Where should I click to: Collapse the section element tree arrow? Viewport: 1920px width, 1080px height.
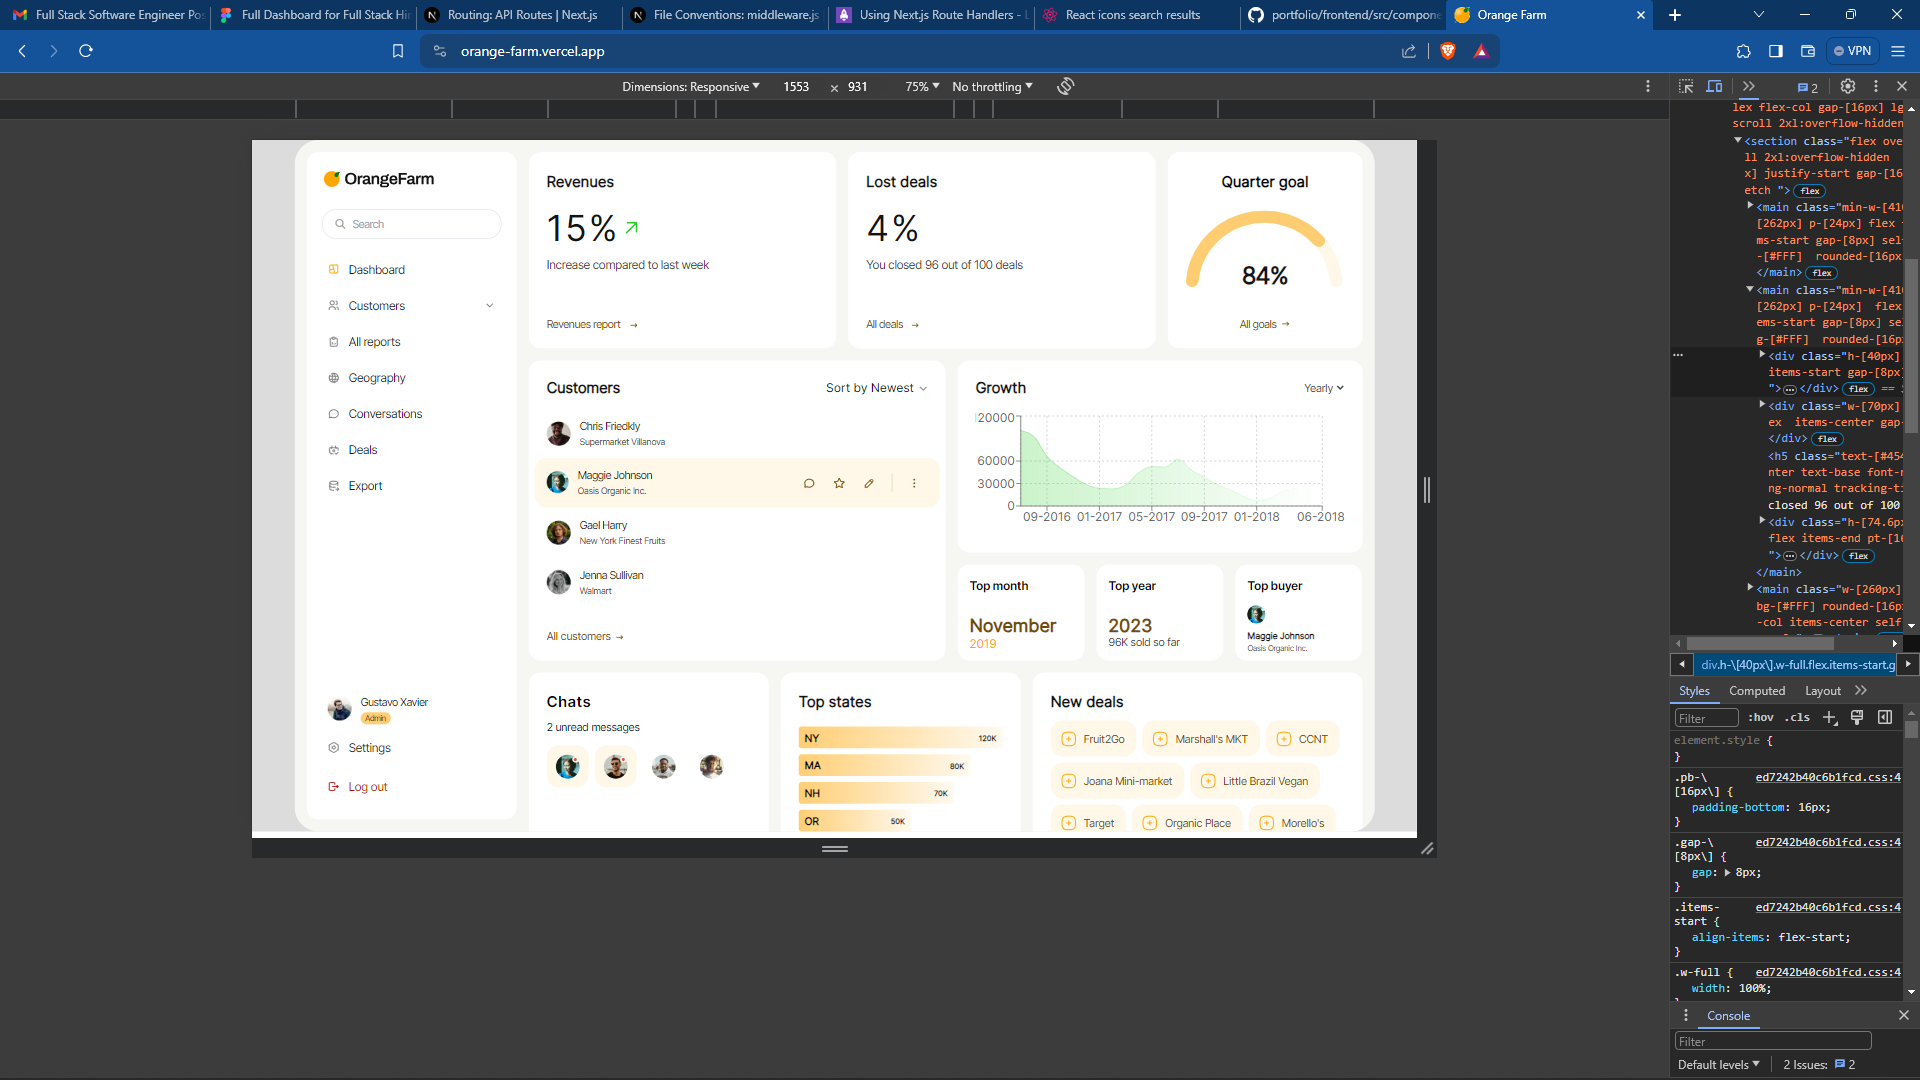(1738, 141)
